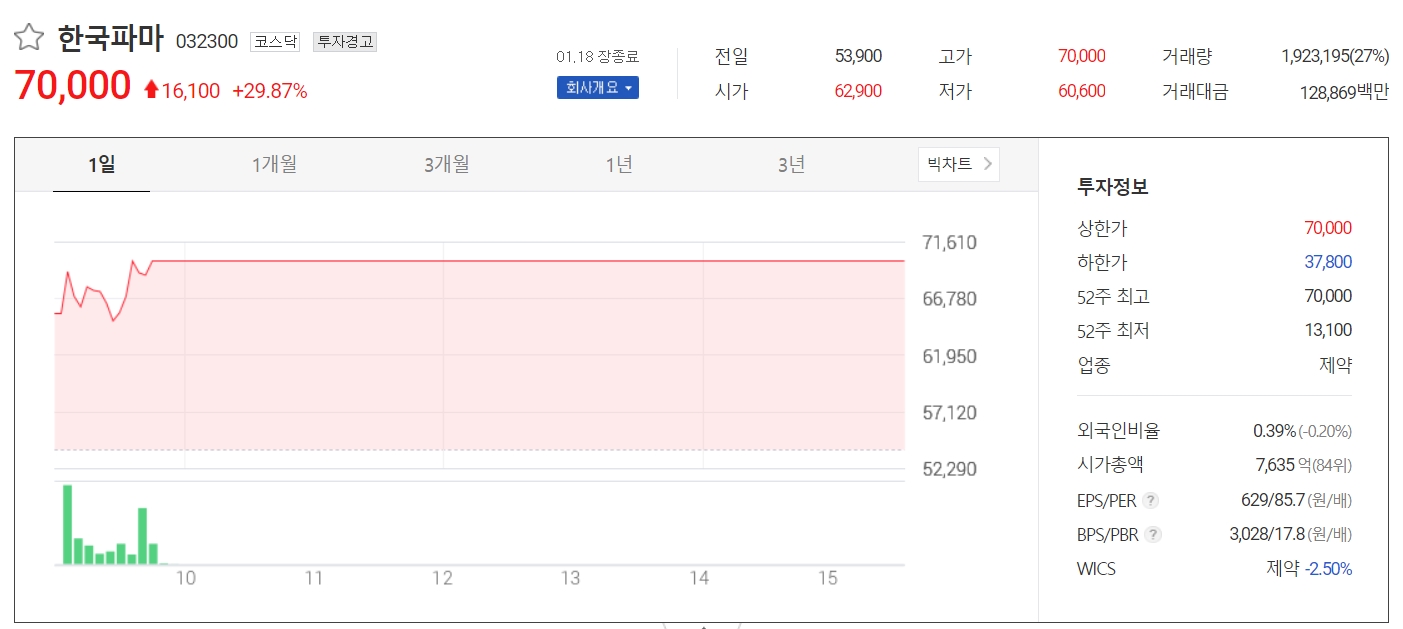Click the 하한가 value 37,800
This screenshot has width=1403, height=629.
[1328, 262]
